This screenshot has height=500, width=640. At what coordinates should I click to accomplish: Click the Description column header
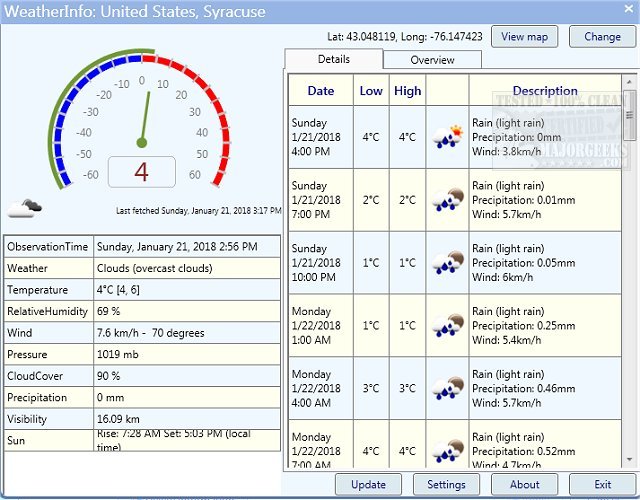(545, 91)
